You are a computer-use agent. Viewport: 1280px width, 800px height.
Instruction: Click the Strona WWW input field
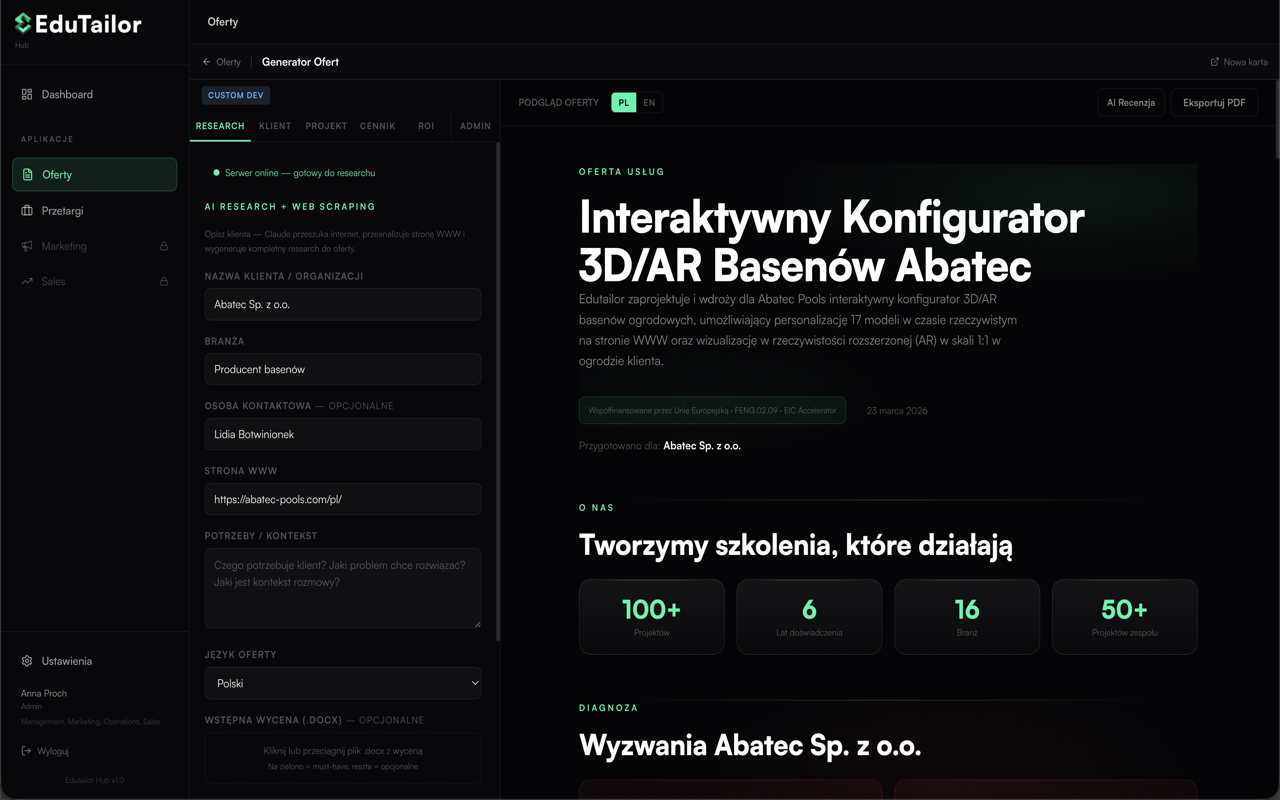click(x=343, y=499)
